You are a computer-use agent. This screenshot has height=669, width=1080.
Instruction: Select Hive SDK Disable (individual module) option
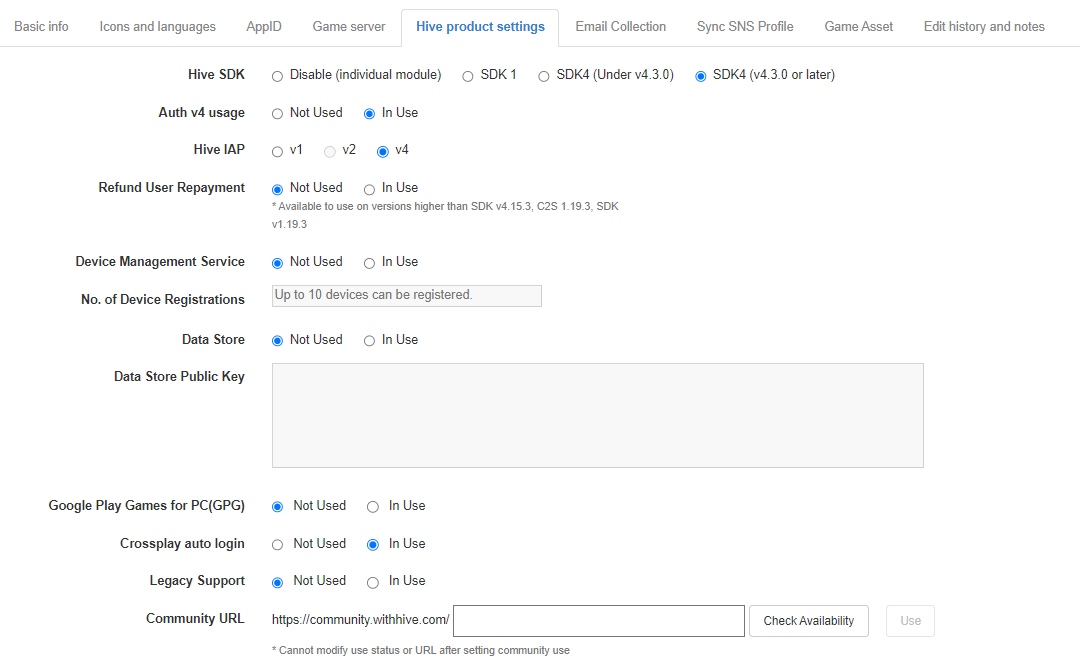278,76
